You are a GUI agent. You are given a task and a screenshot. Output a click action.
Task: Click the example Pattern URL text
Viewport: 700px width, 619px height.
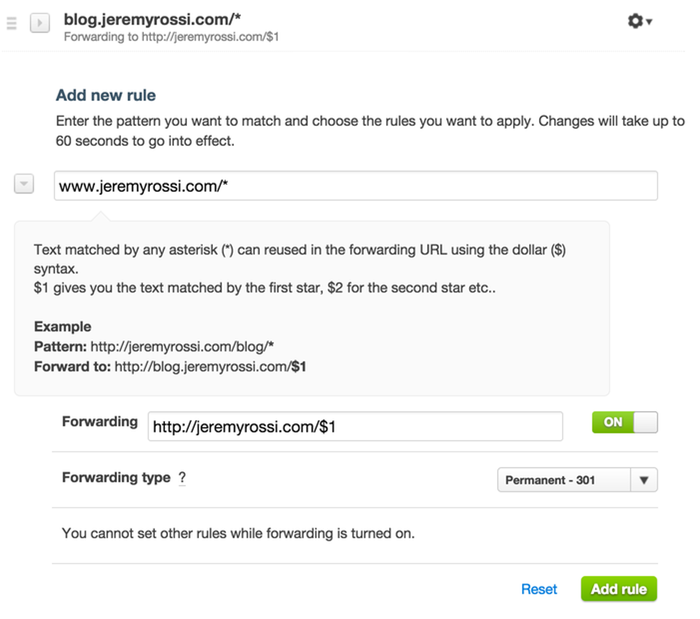click(182, 347)
